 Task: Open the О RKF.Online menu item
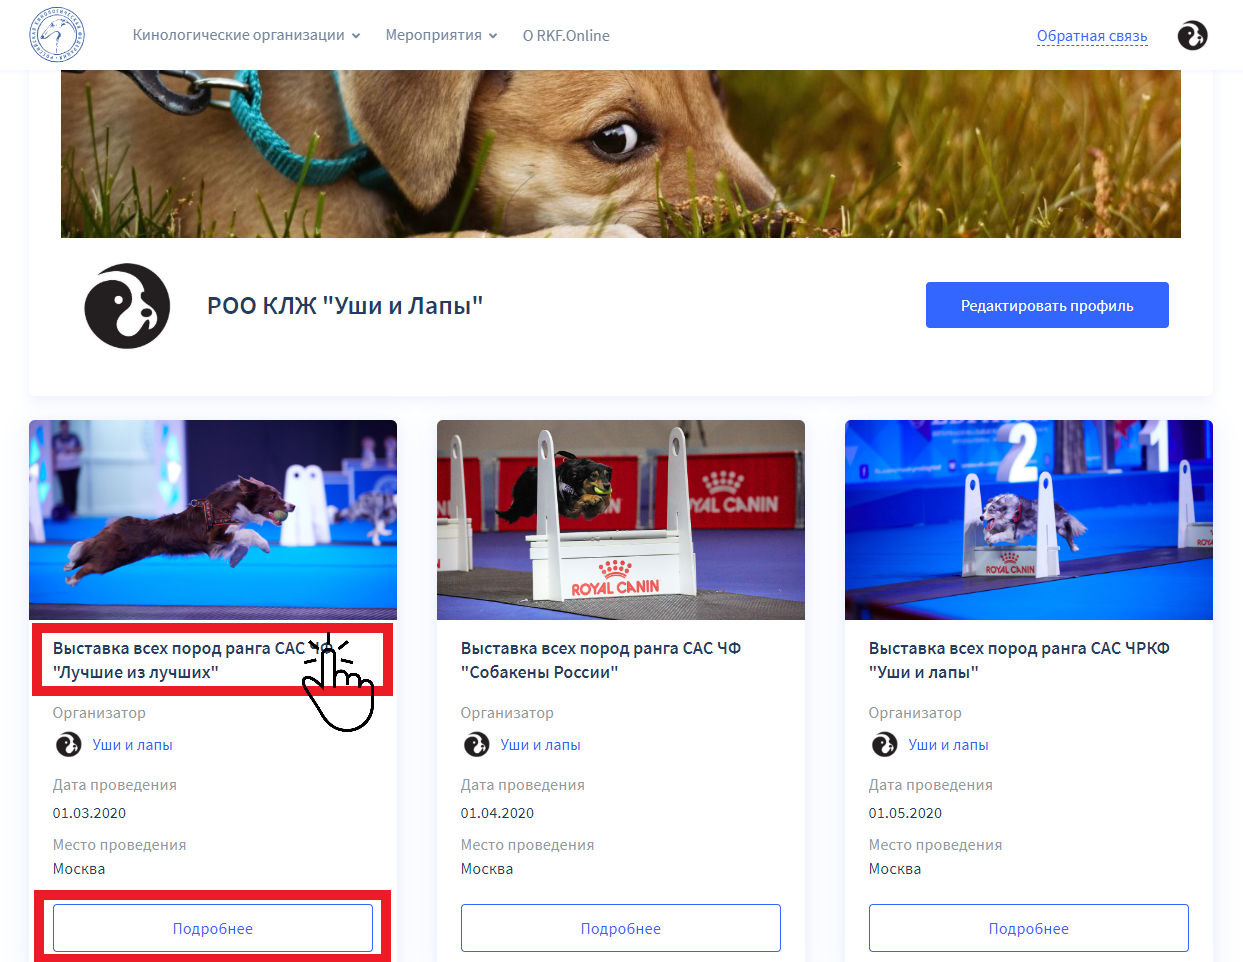566,36
